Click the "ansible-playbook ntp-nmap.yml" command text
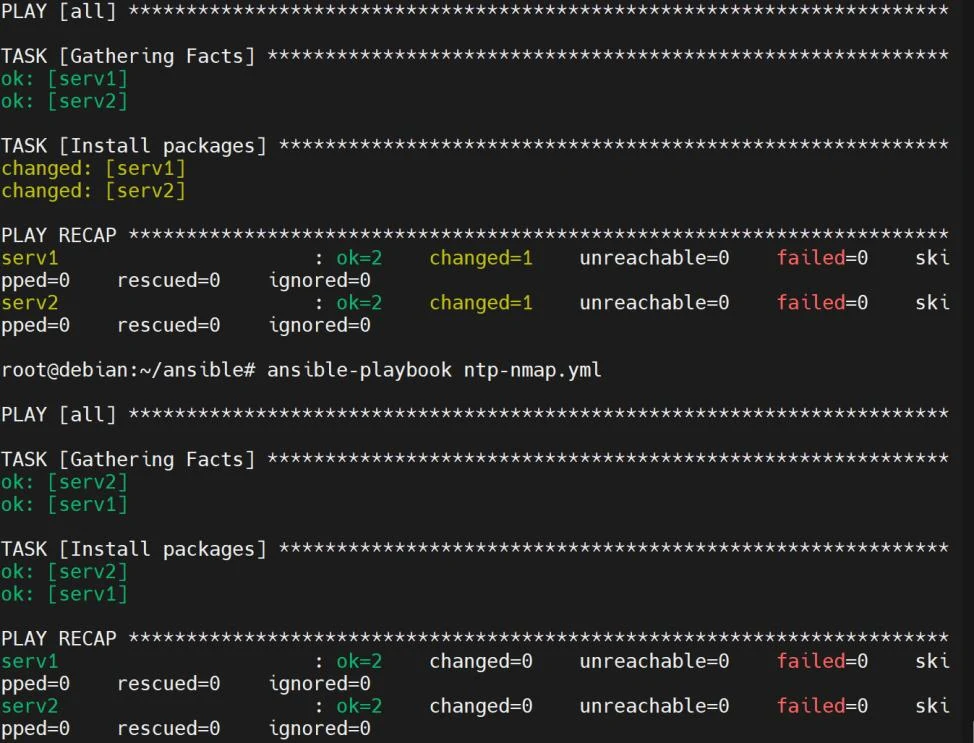Viewport: 974px width, 743px height. (434, 370)
